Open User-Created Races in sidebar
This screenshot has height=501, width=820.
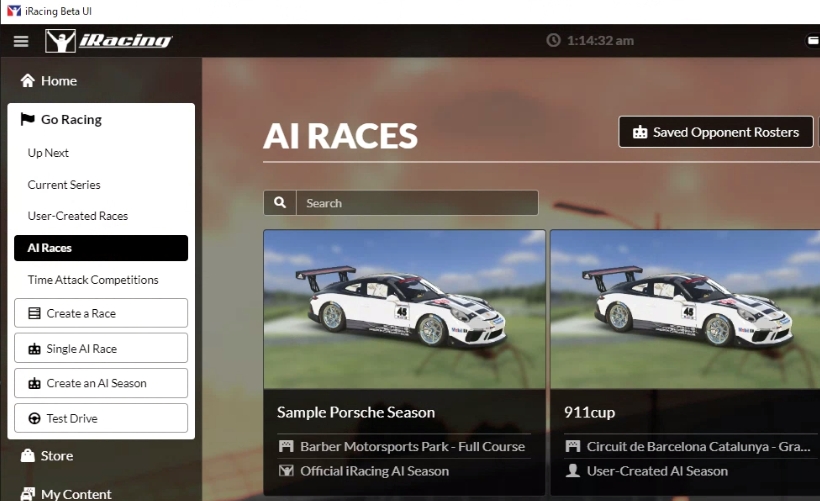(x=77, y=216)
